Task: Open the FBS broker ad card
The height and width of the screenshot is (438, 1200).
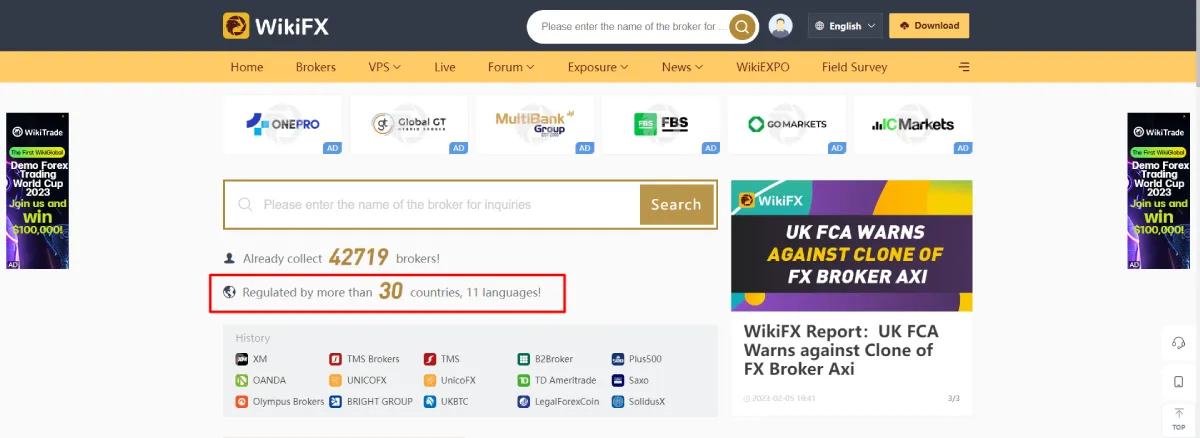Action: (x=661, y=124)
